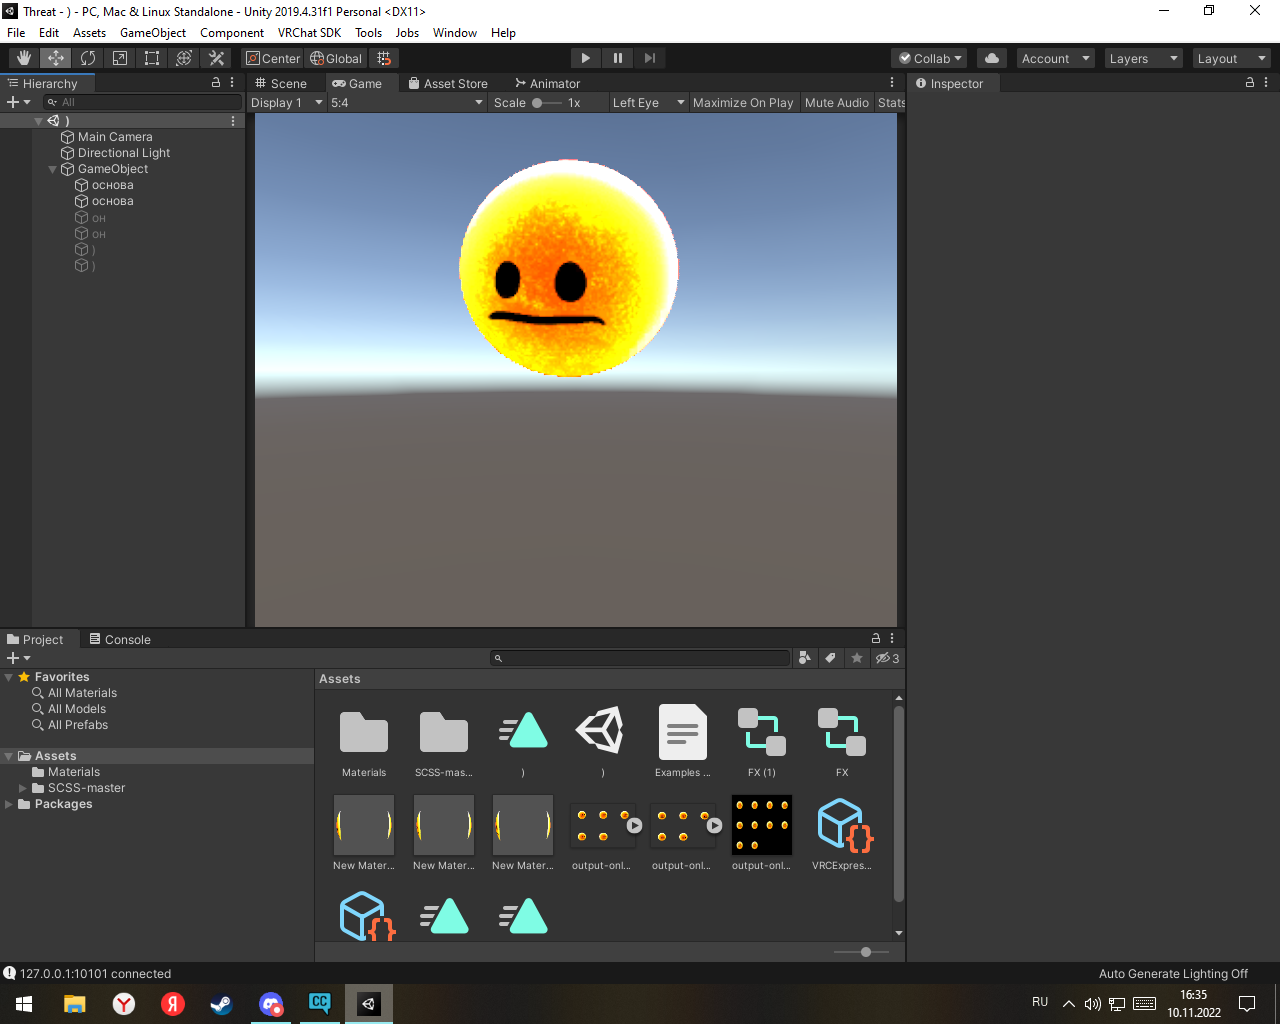Adjust the asset icon size slider
This screenshot has height=1024, width=1280.
865,952
